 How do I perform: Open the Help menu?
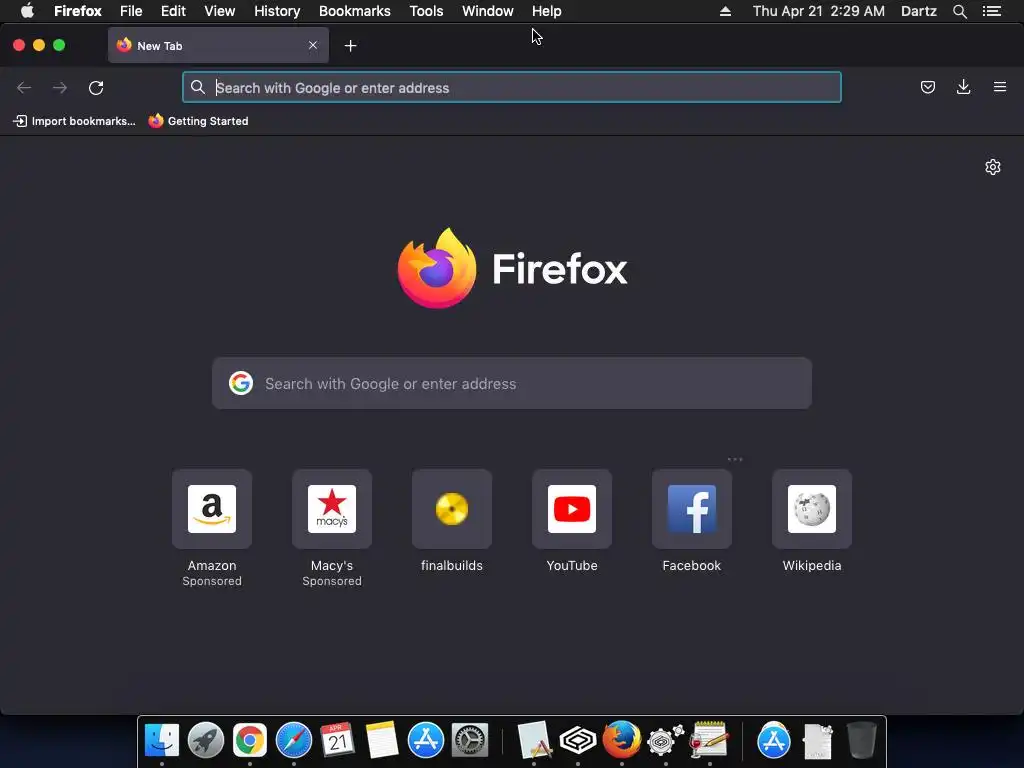click(x=547, y=11)
